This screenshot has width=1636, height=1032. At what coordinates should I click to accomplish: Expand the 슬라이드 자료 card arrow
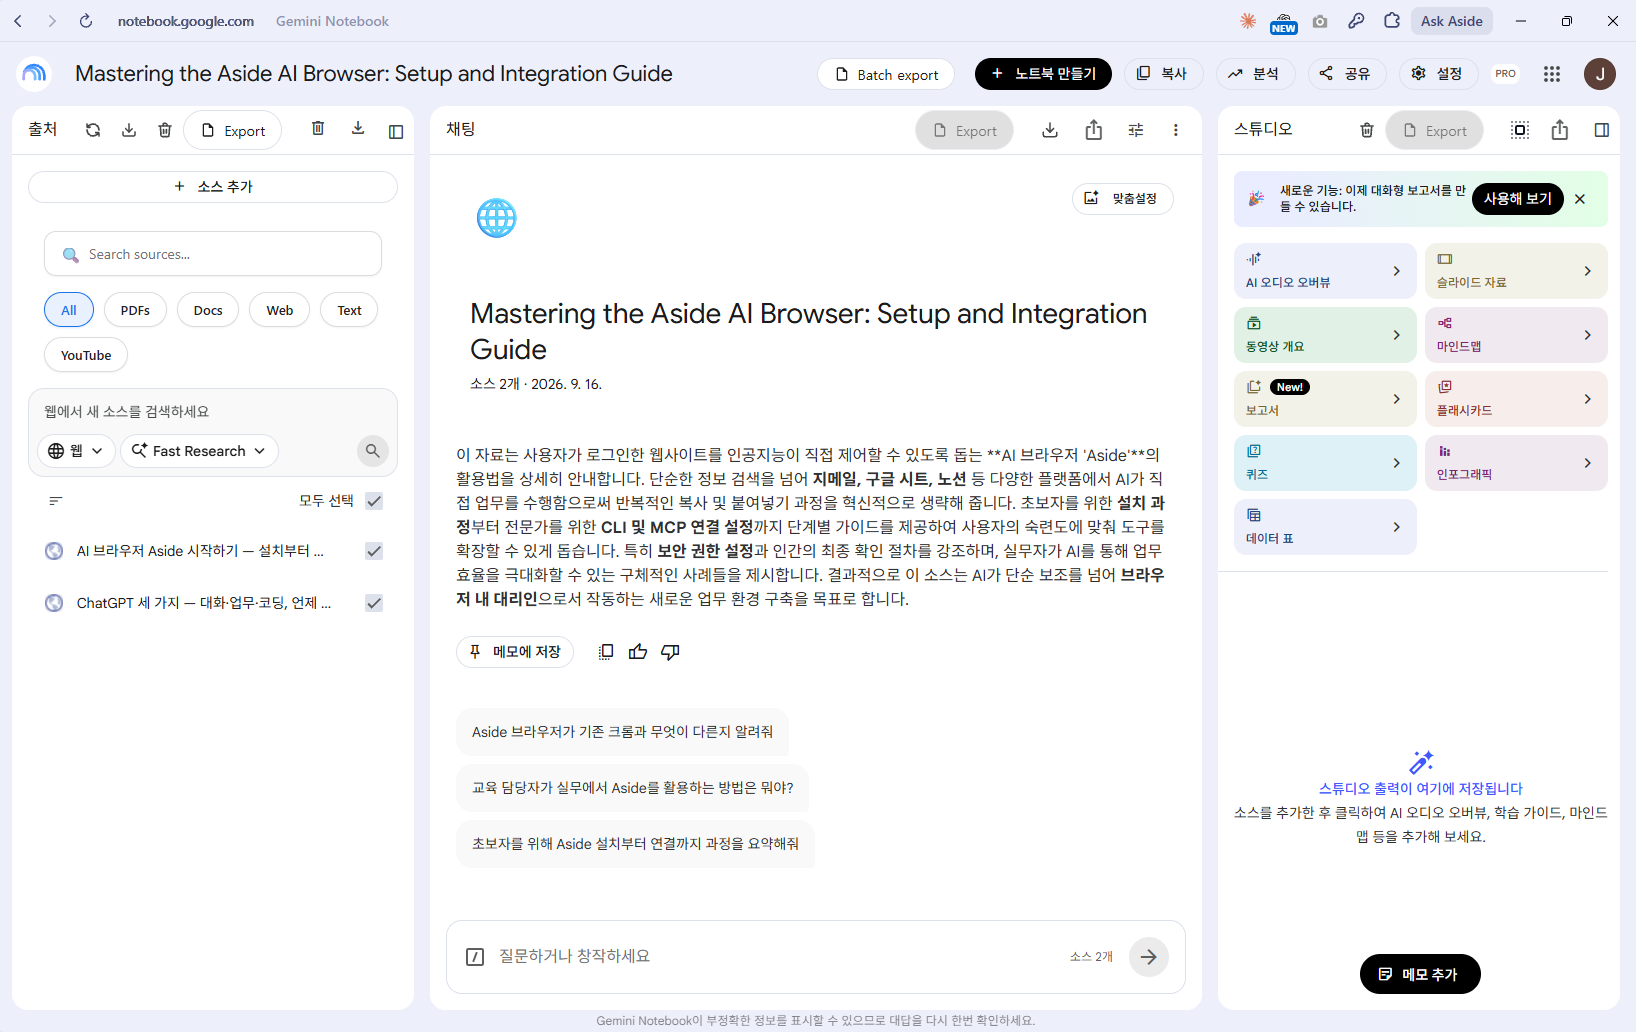tap(1587, 271)
